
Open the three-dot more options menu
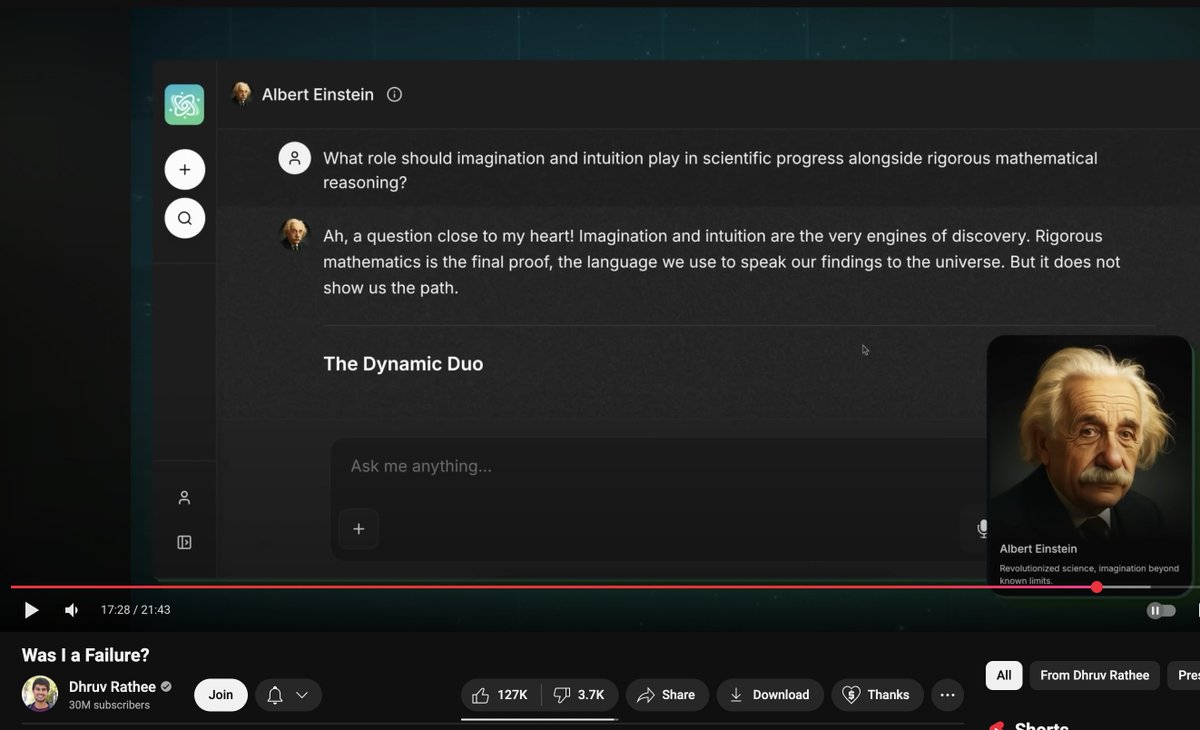coord(946,694)
